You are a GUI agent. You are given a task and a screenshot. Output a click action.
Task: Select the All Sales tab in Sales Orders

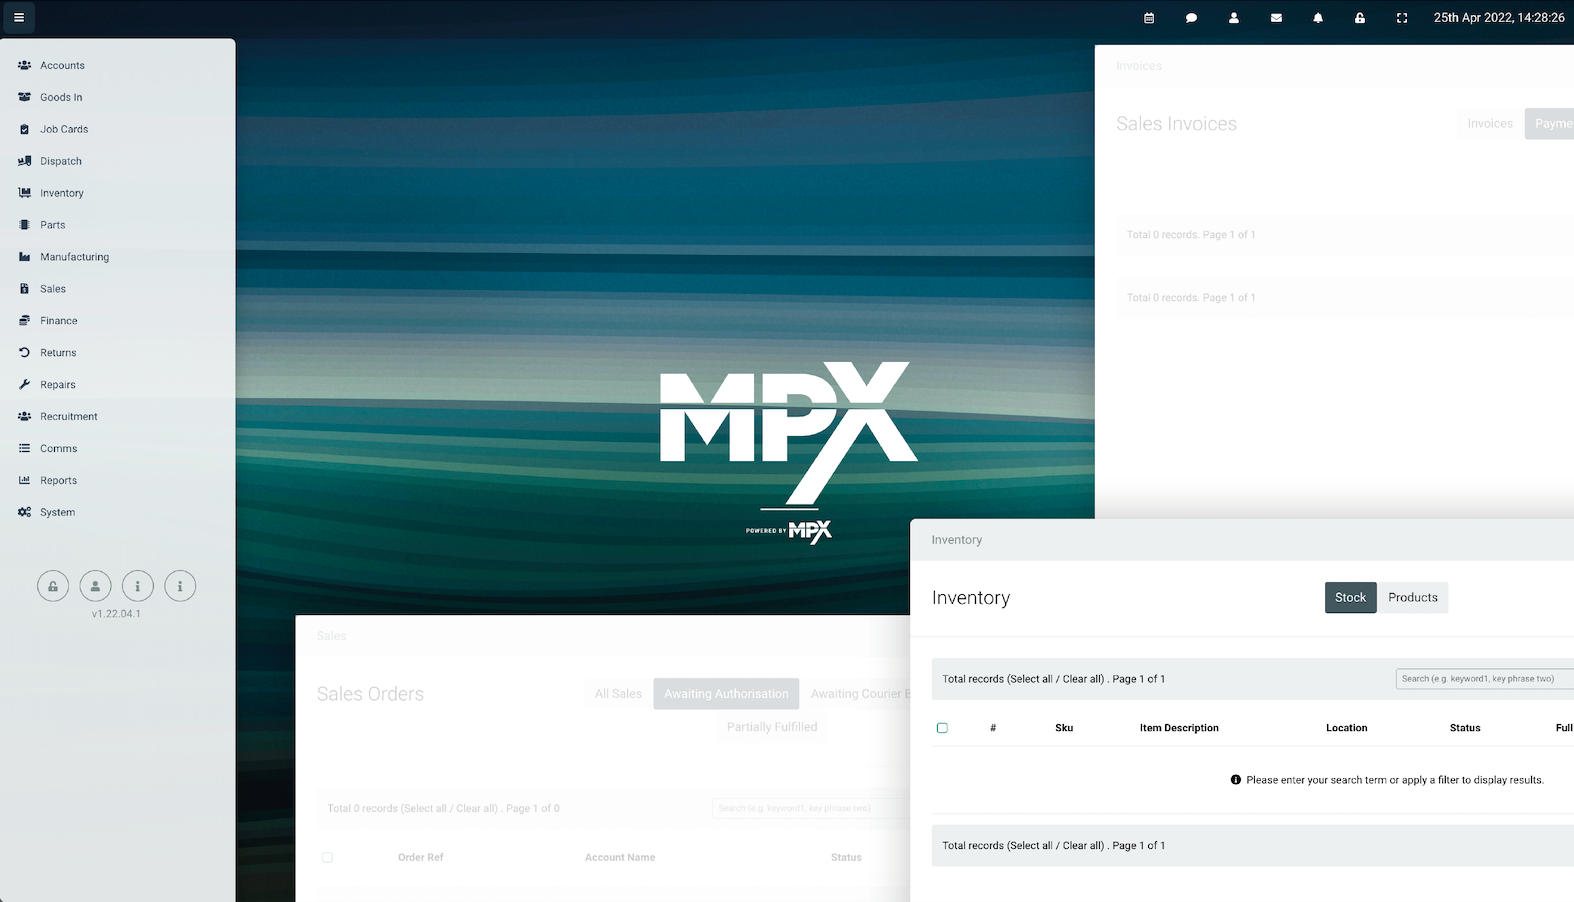coord(618,694)
